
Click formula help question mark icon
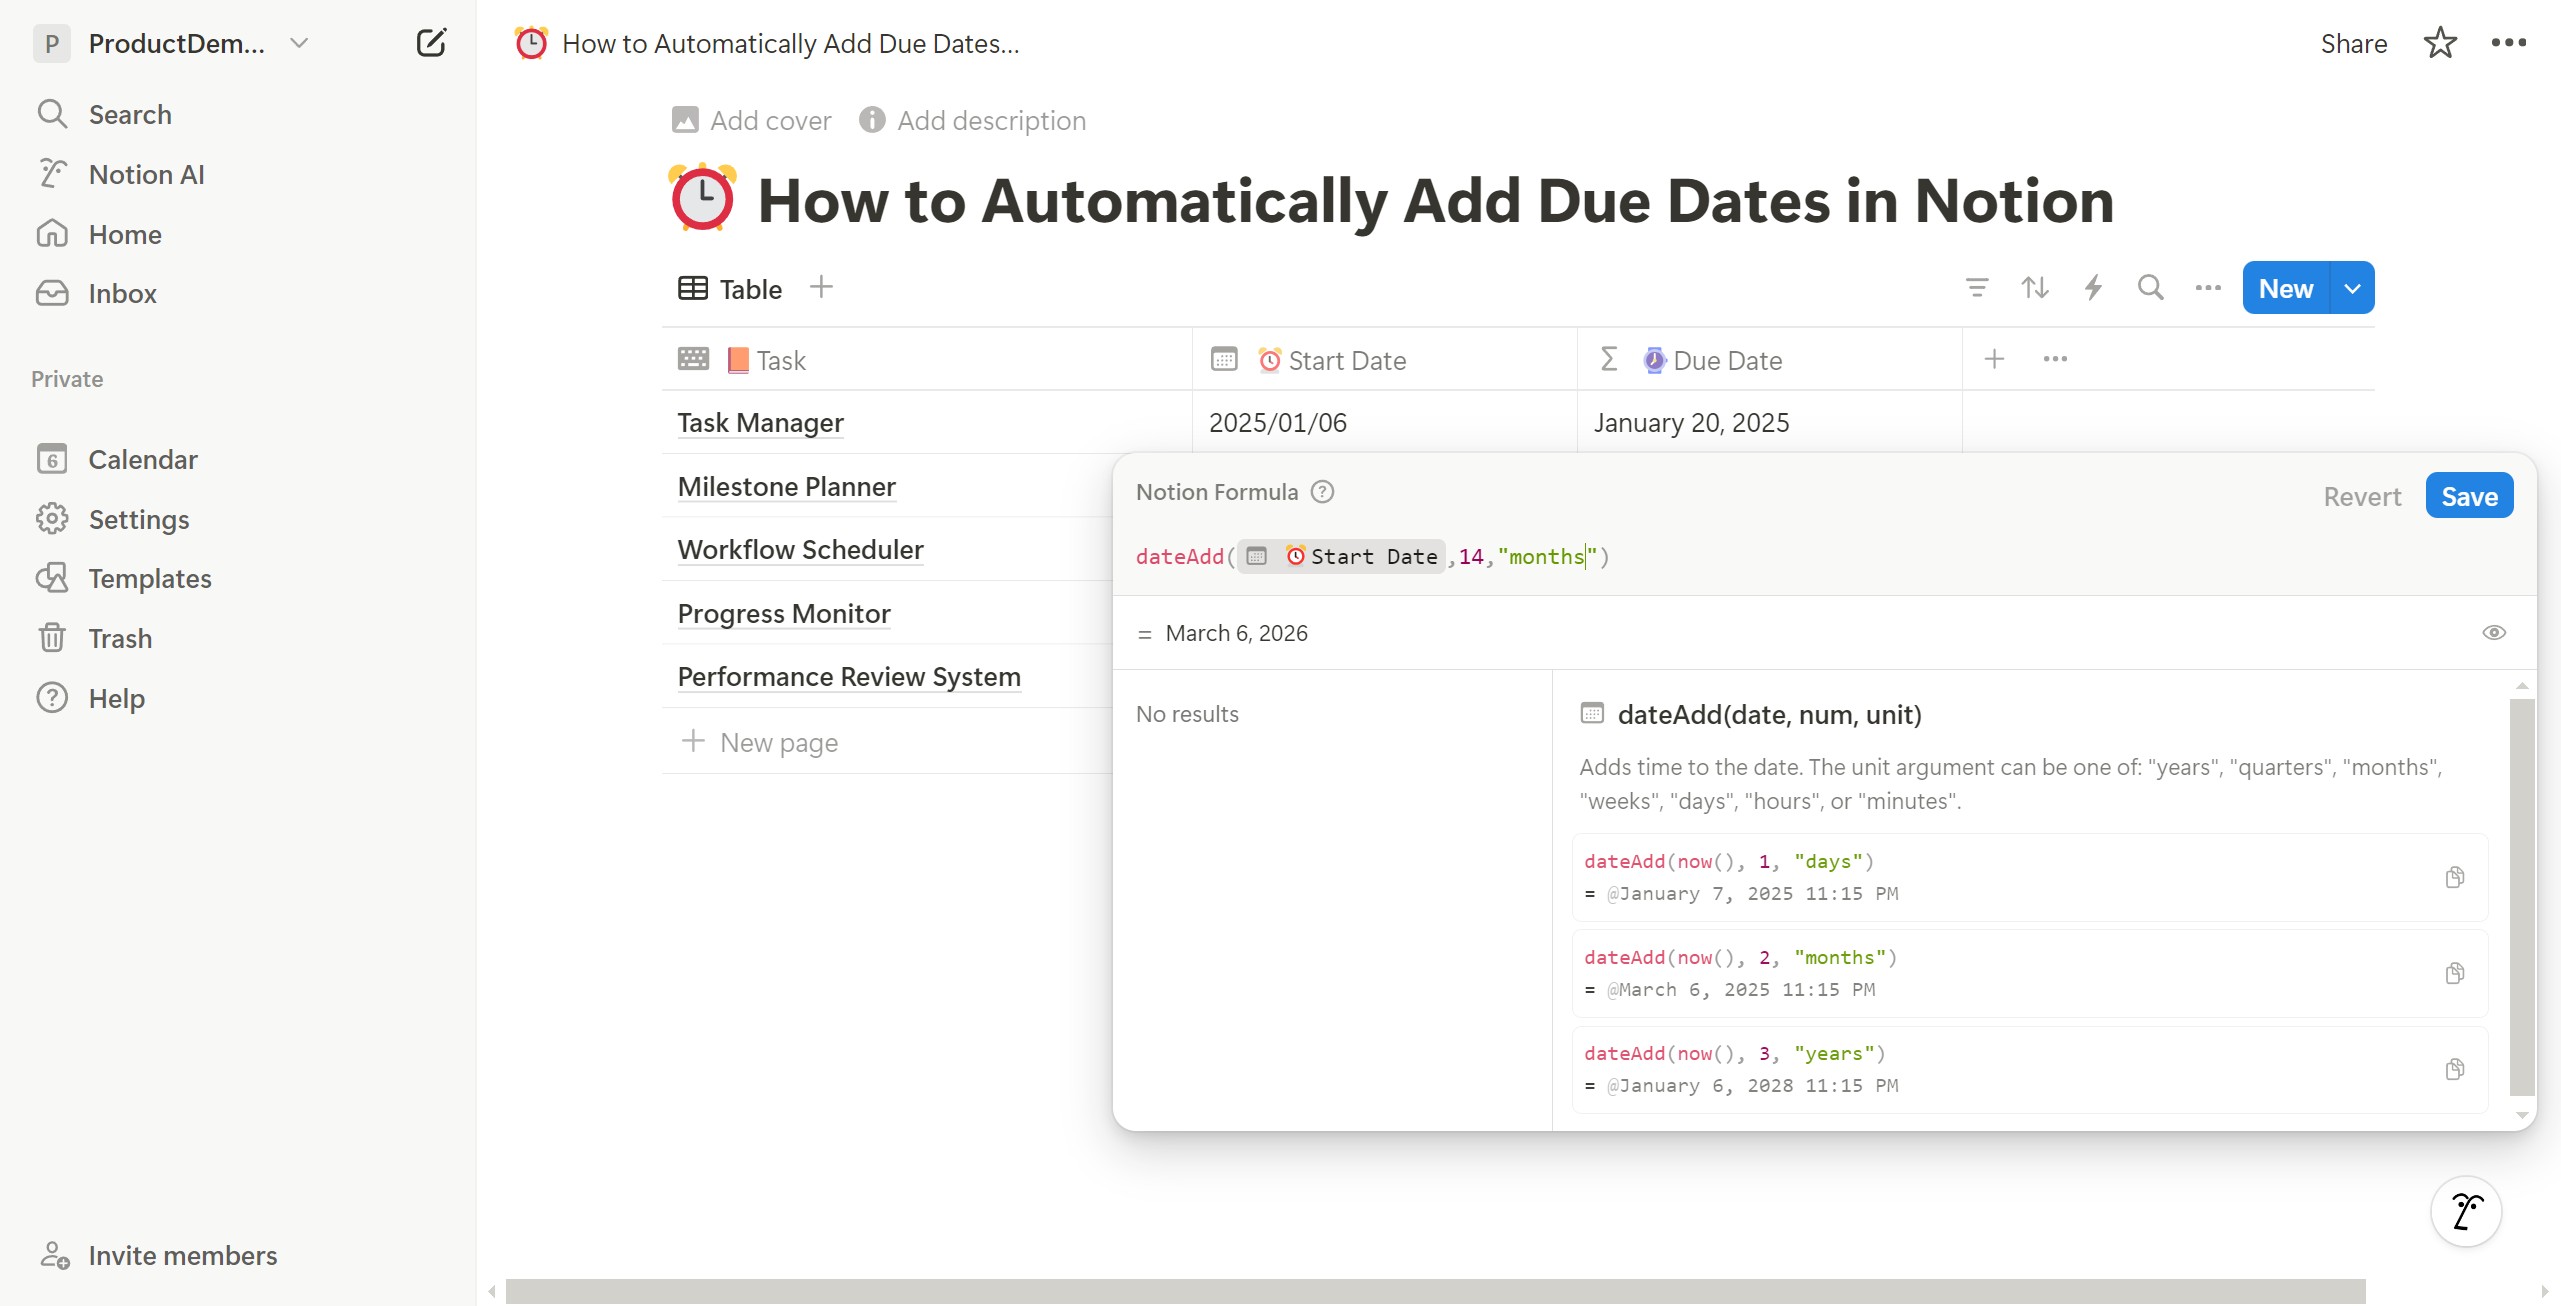pos(1322,492)
